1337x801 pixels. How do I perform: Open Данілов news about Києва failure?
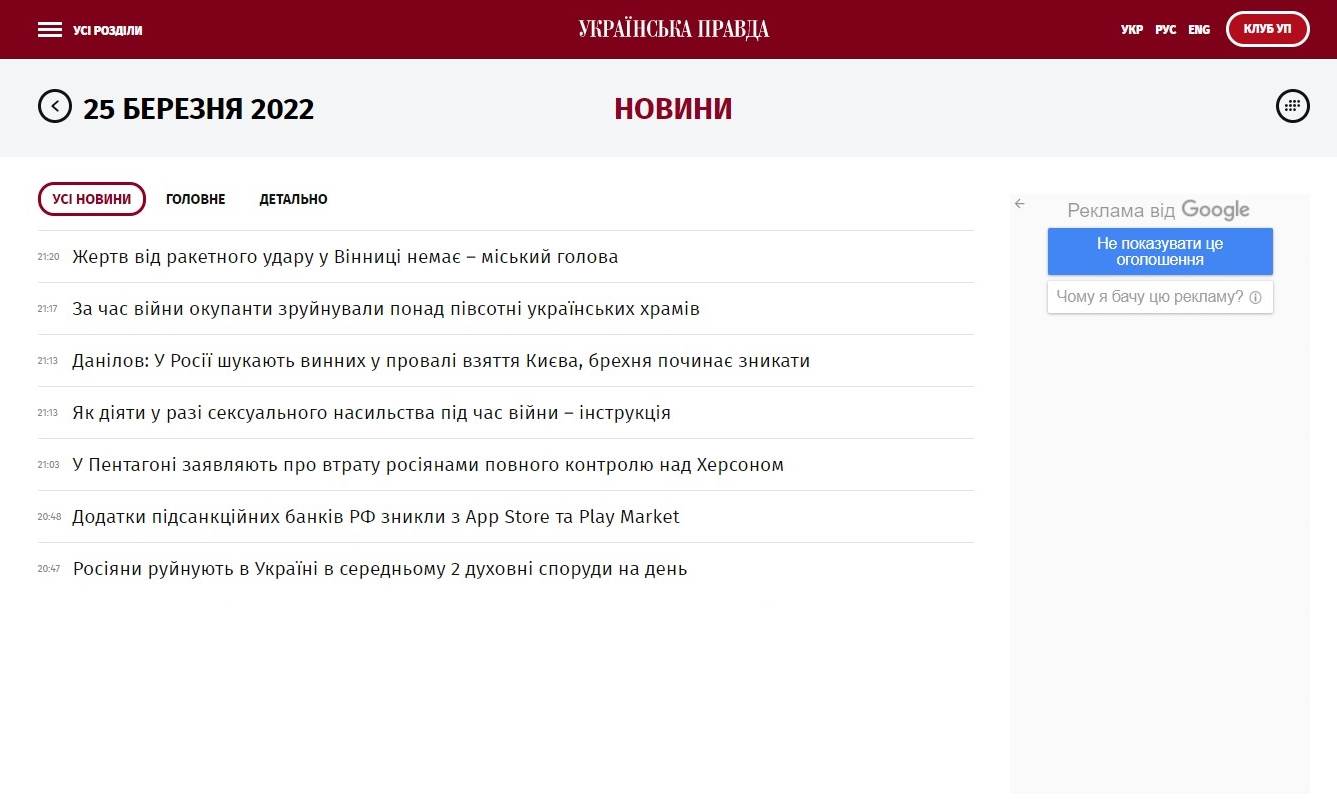click(441, 361)
